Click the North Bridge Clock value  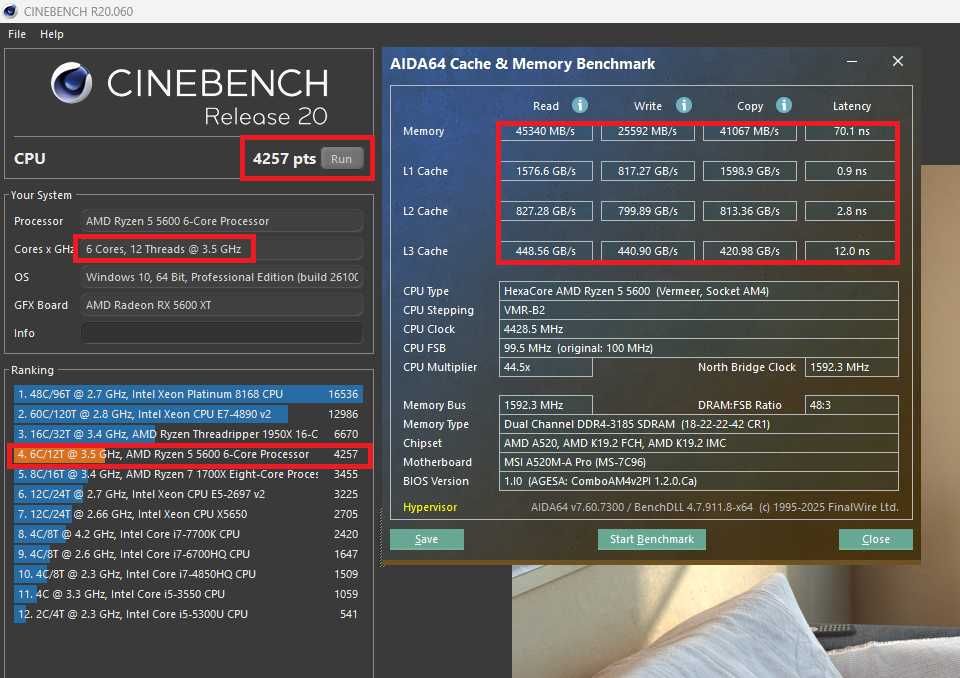click(852, 367)
